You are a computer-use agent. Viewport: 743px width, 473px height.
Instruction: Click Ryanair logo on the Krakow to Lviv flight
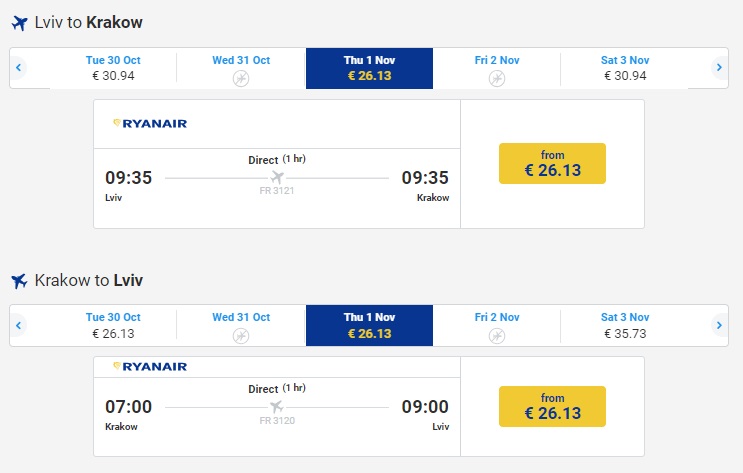point(149,367)
